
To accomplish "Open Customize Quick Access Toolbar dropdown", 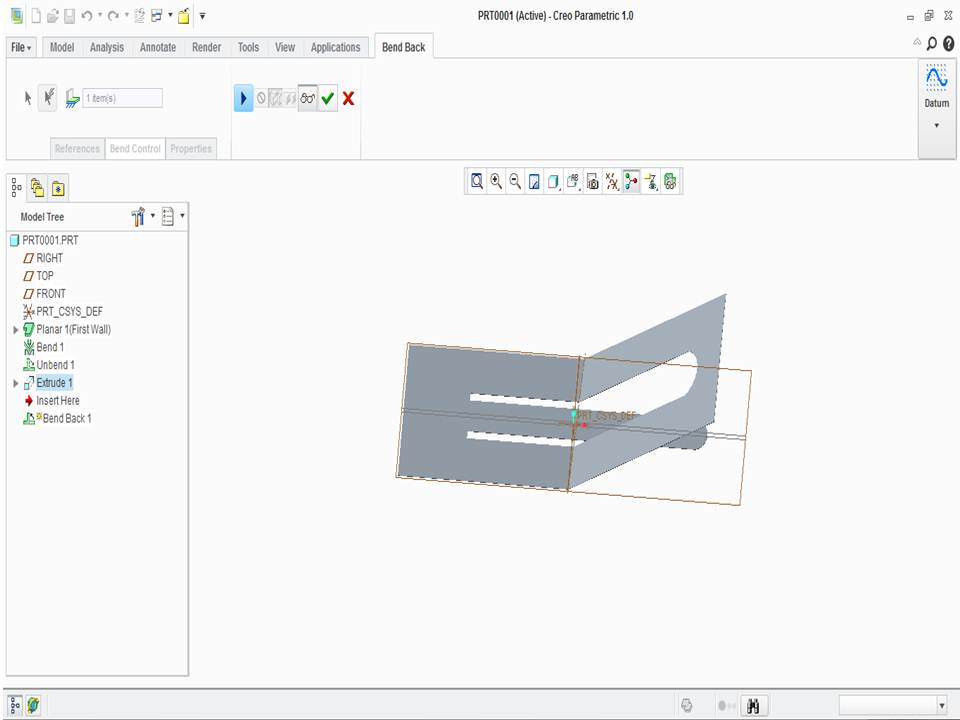I will [202, 16].
